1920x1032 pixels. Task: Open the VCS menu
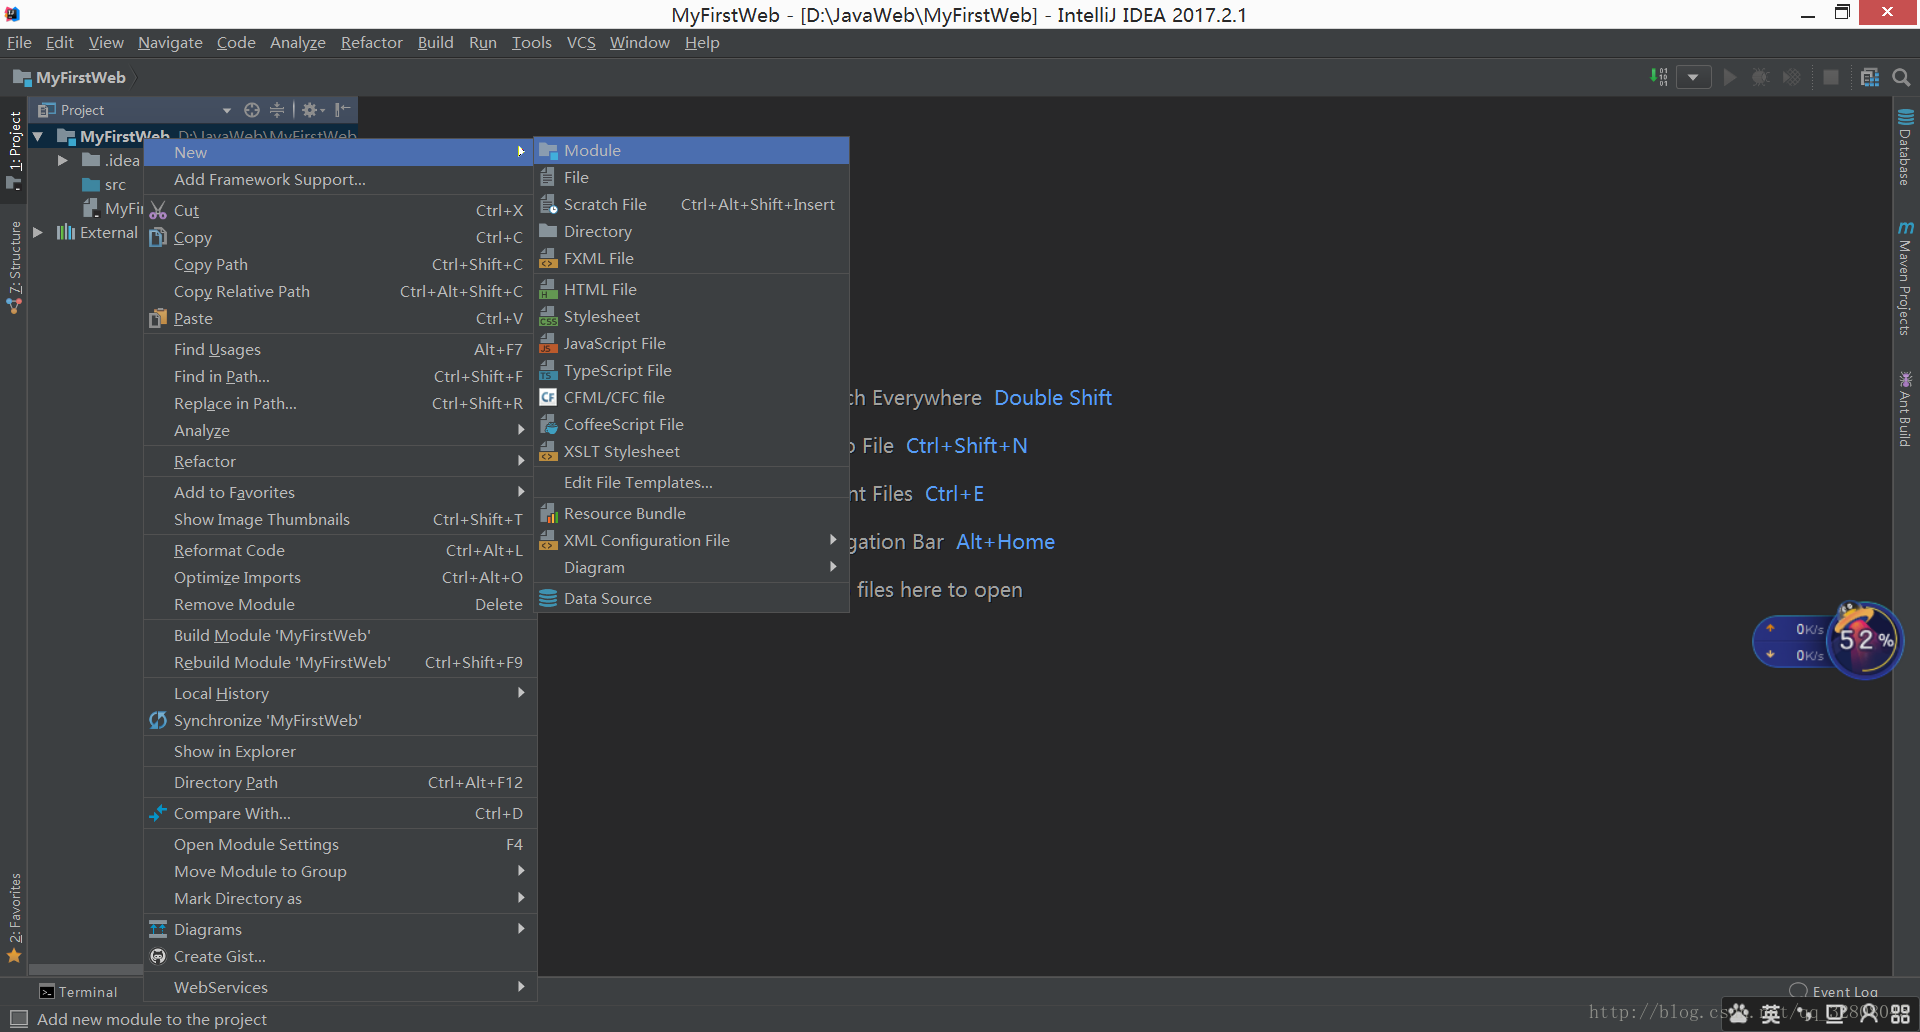(581, 42)
